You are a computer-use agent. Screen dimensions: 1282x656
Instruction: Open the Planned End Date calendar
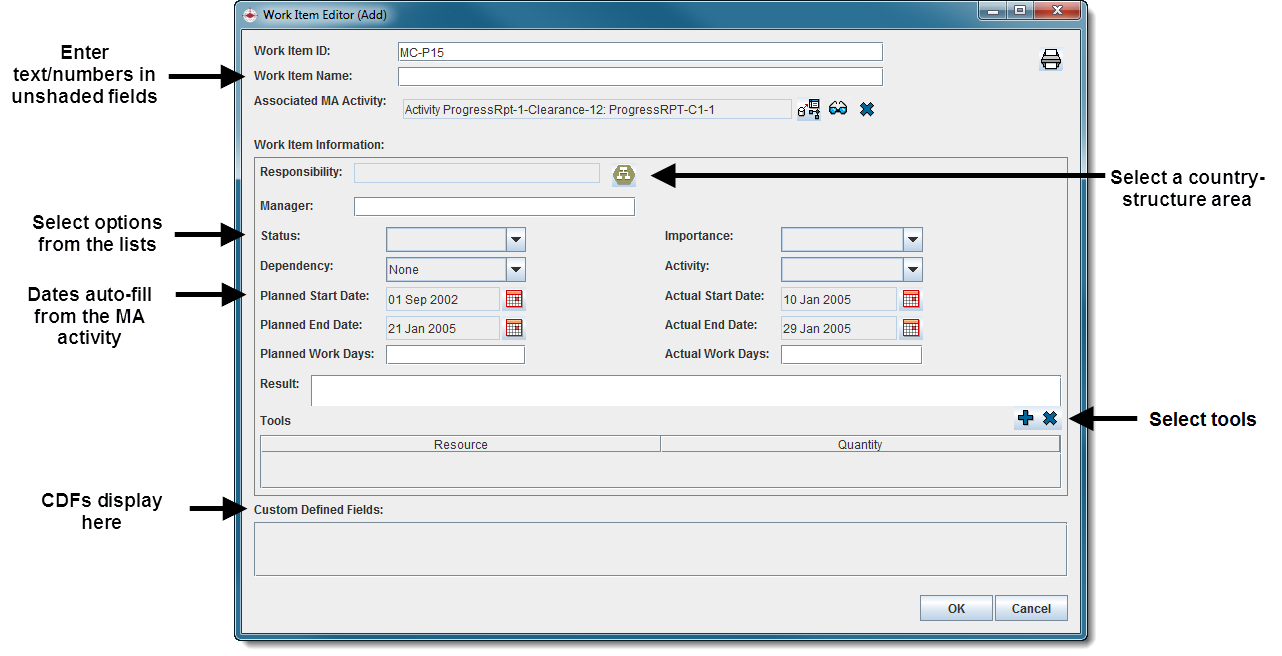[x=514, y=328]
